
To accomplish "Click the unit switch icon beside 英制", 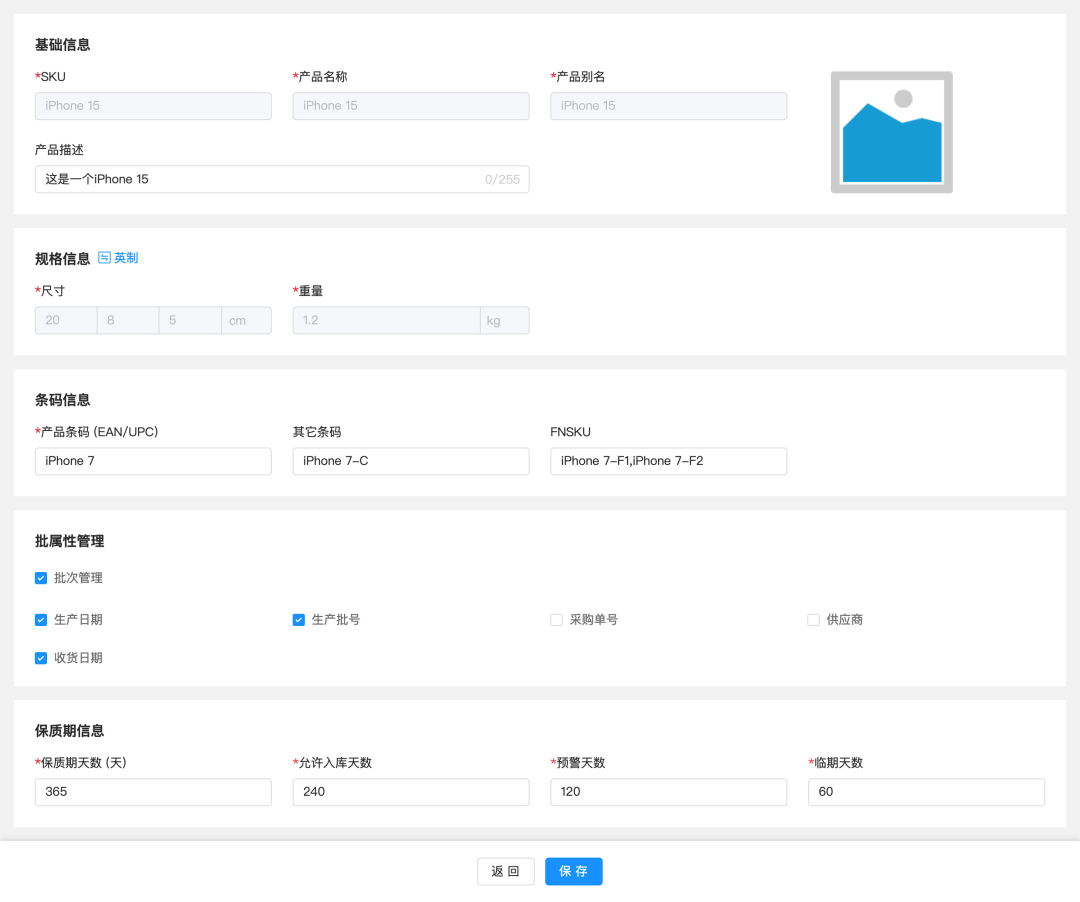I will (104, 258).
